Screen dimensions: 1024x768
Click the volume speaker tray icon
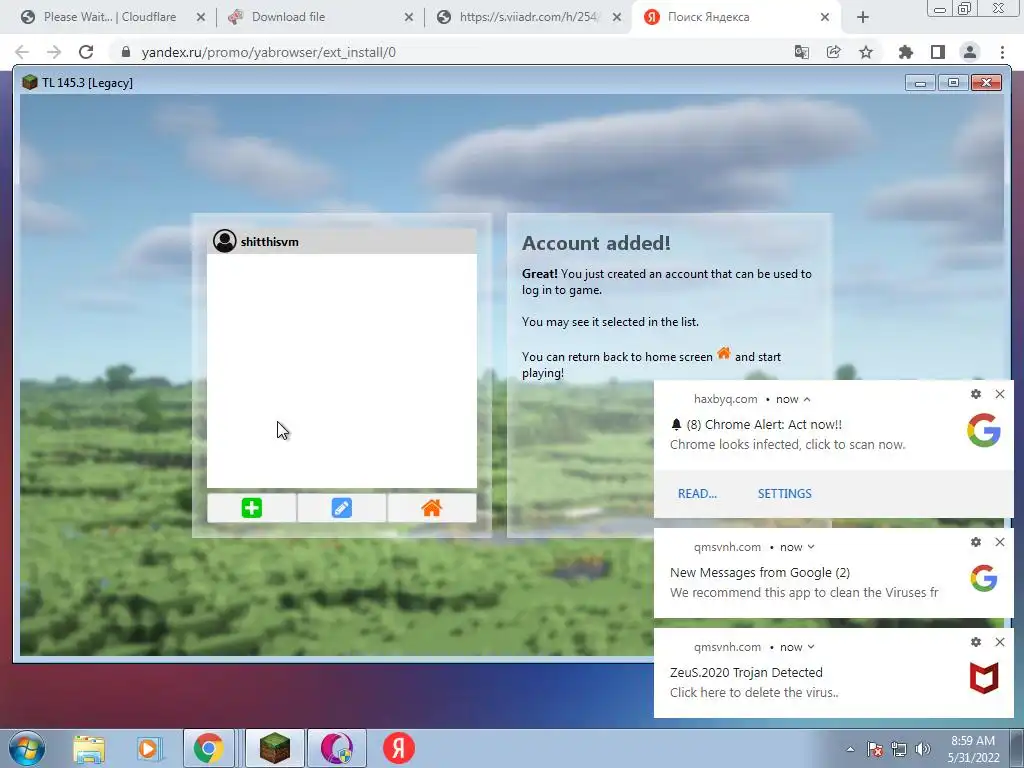(922, 749)
